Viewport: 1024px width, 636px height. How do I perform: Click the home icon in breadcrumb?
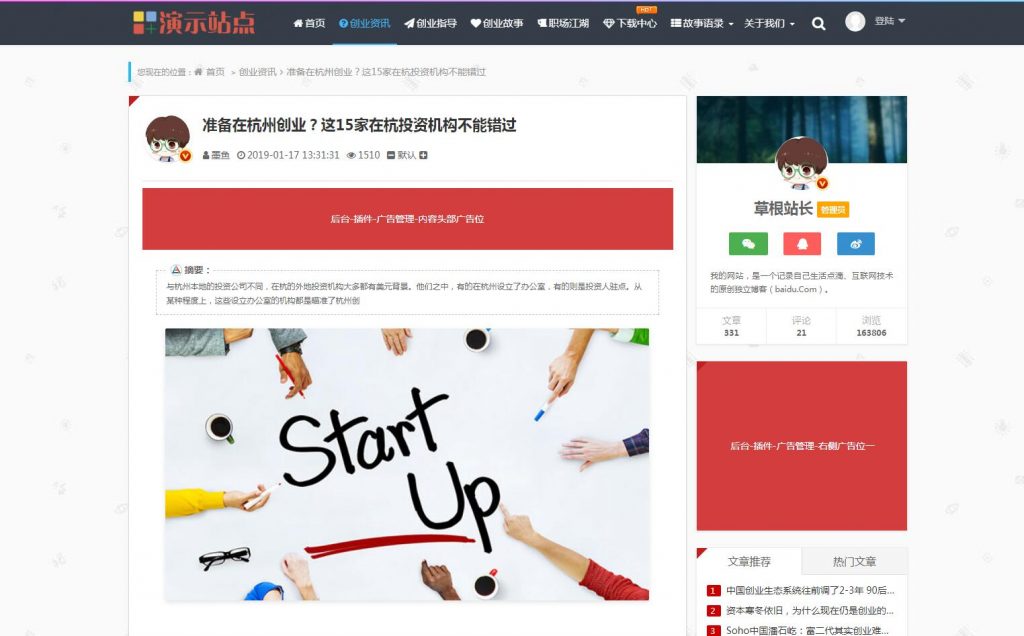198,72
